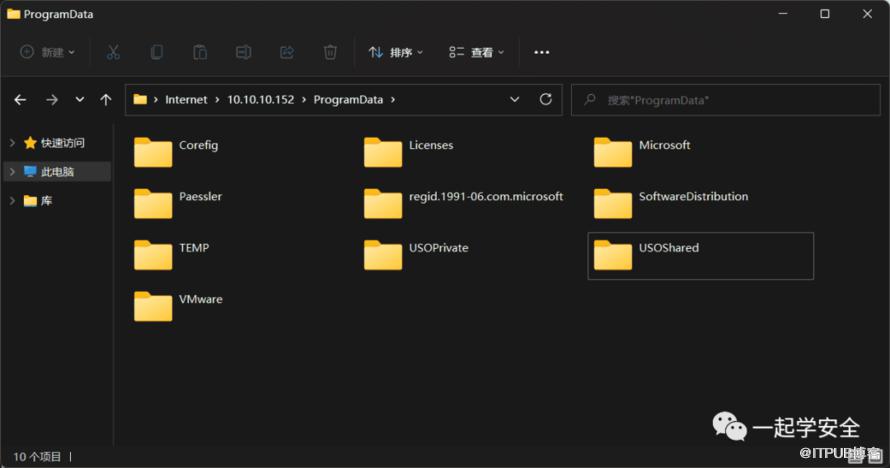Click the Rename icon in toolbar

click(x=243, y=52)
